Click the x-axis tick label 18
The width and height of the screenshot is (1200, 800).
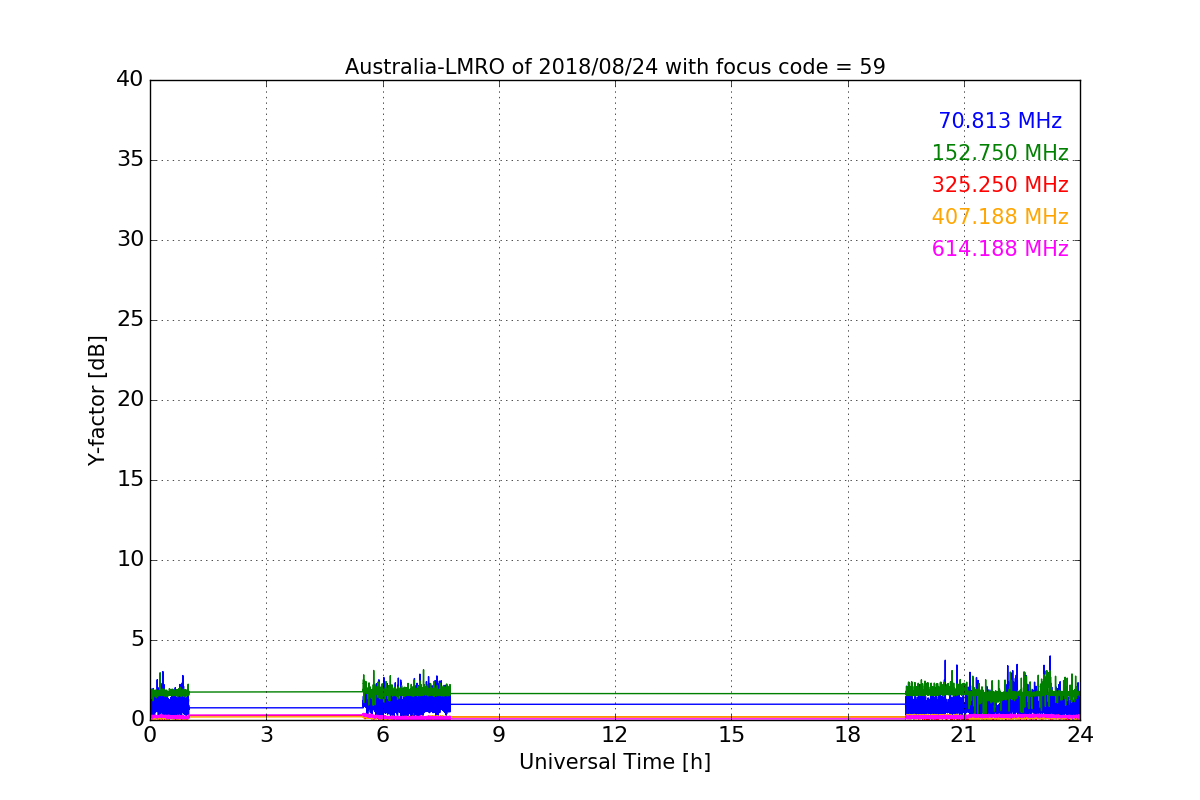point(848,735)
